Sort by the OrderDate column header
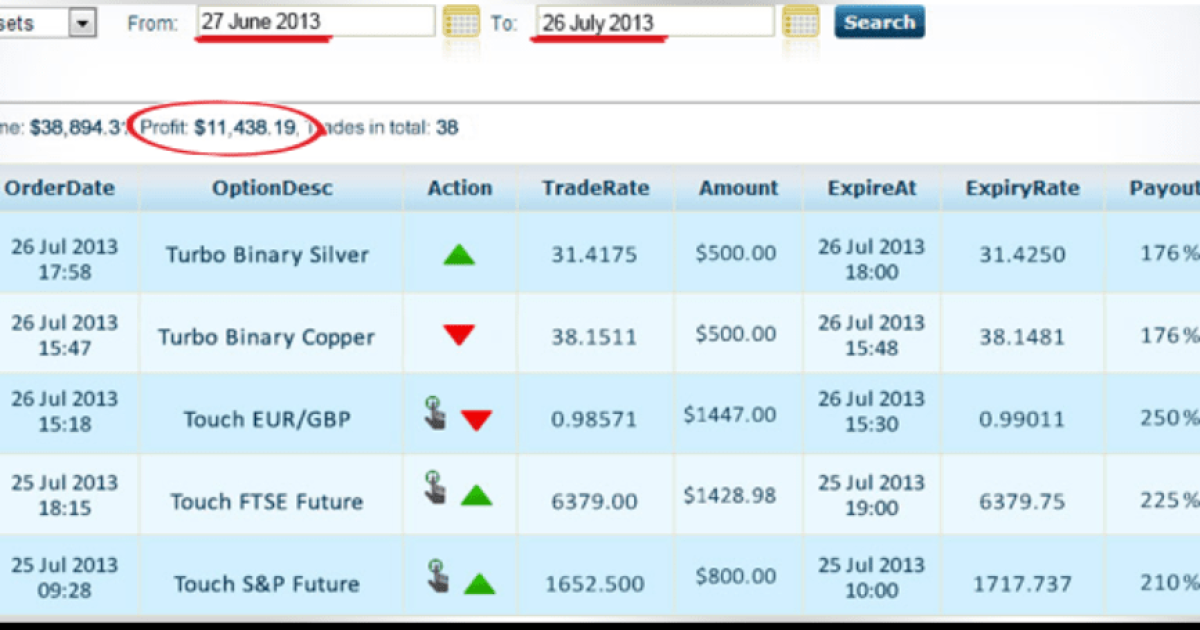Image resolution: width=1200 pixels, height=630 pixels. click(x=60, y=188)
